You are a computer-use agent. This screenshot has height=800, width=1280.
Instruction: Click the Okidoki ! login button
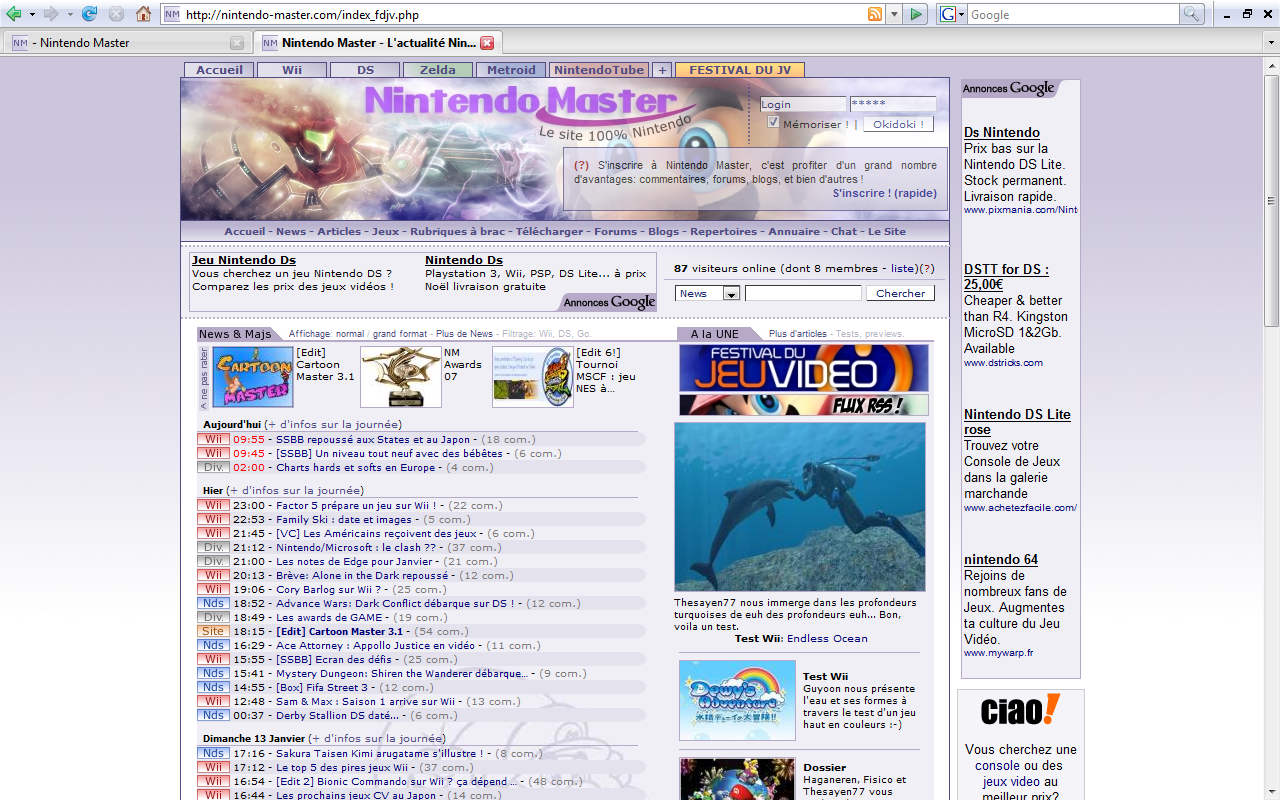coord(898,124)
